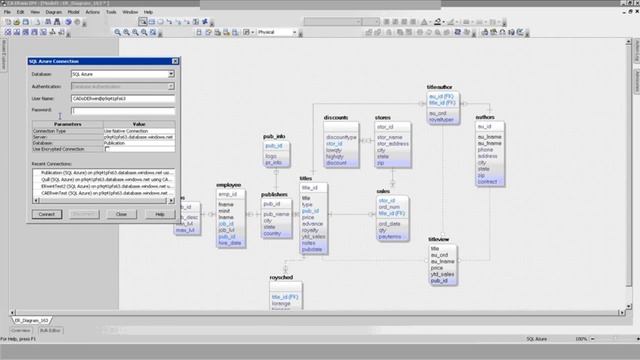Switch to the Bulk Editor bottom tab

50,331
